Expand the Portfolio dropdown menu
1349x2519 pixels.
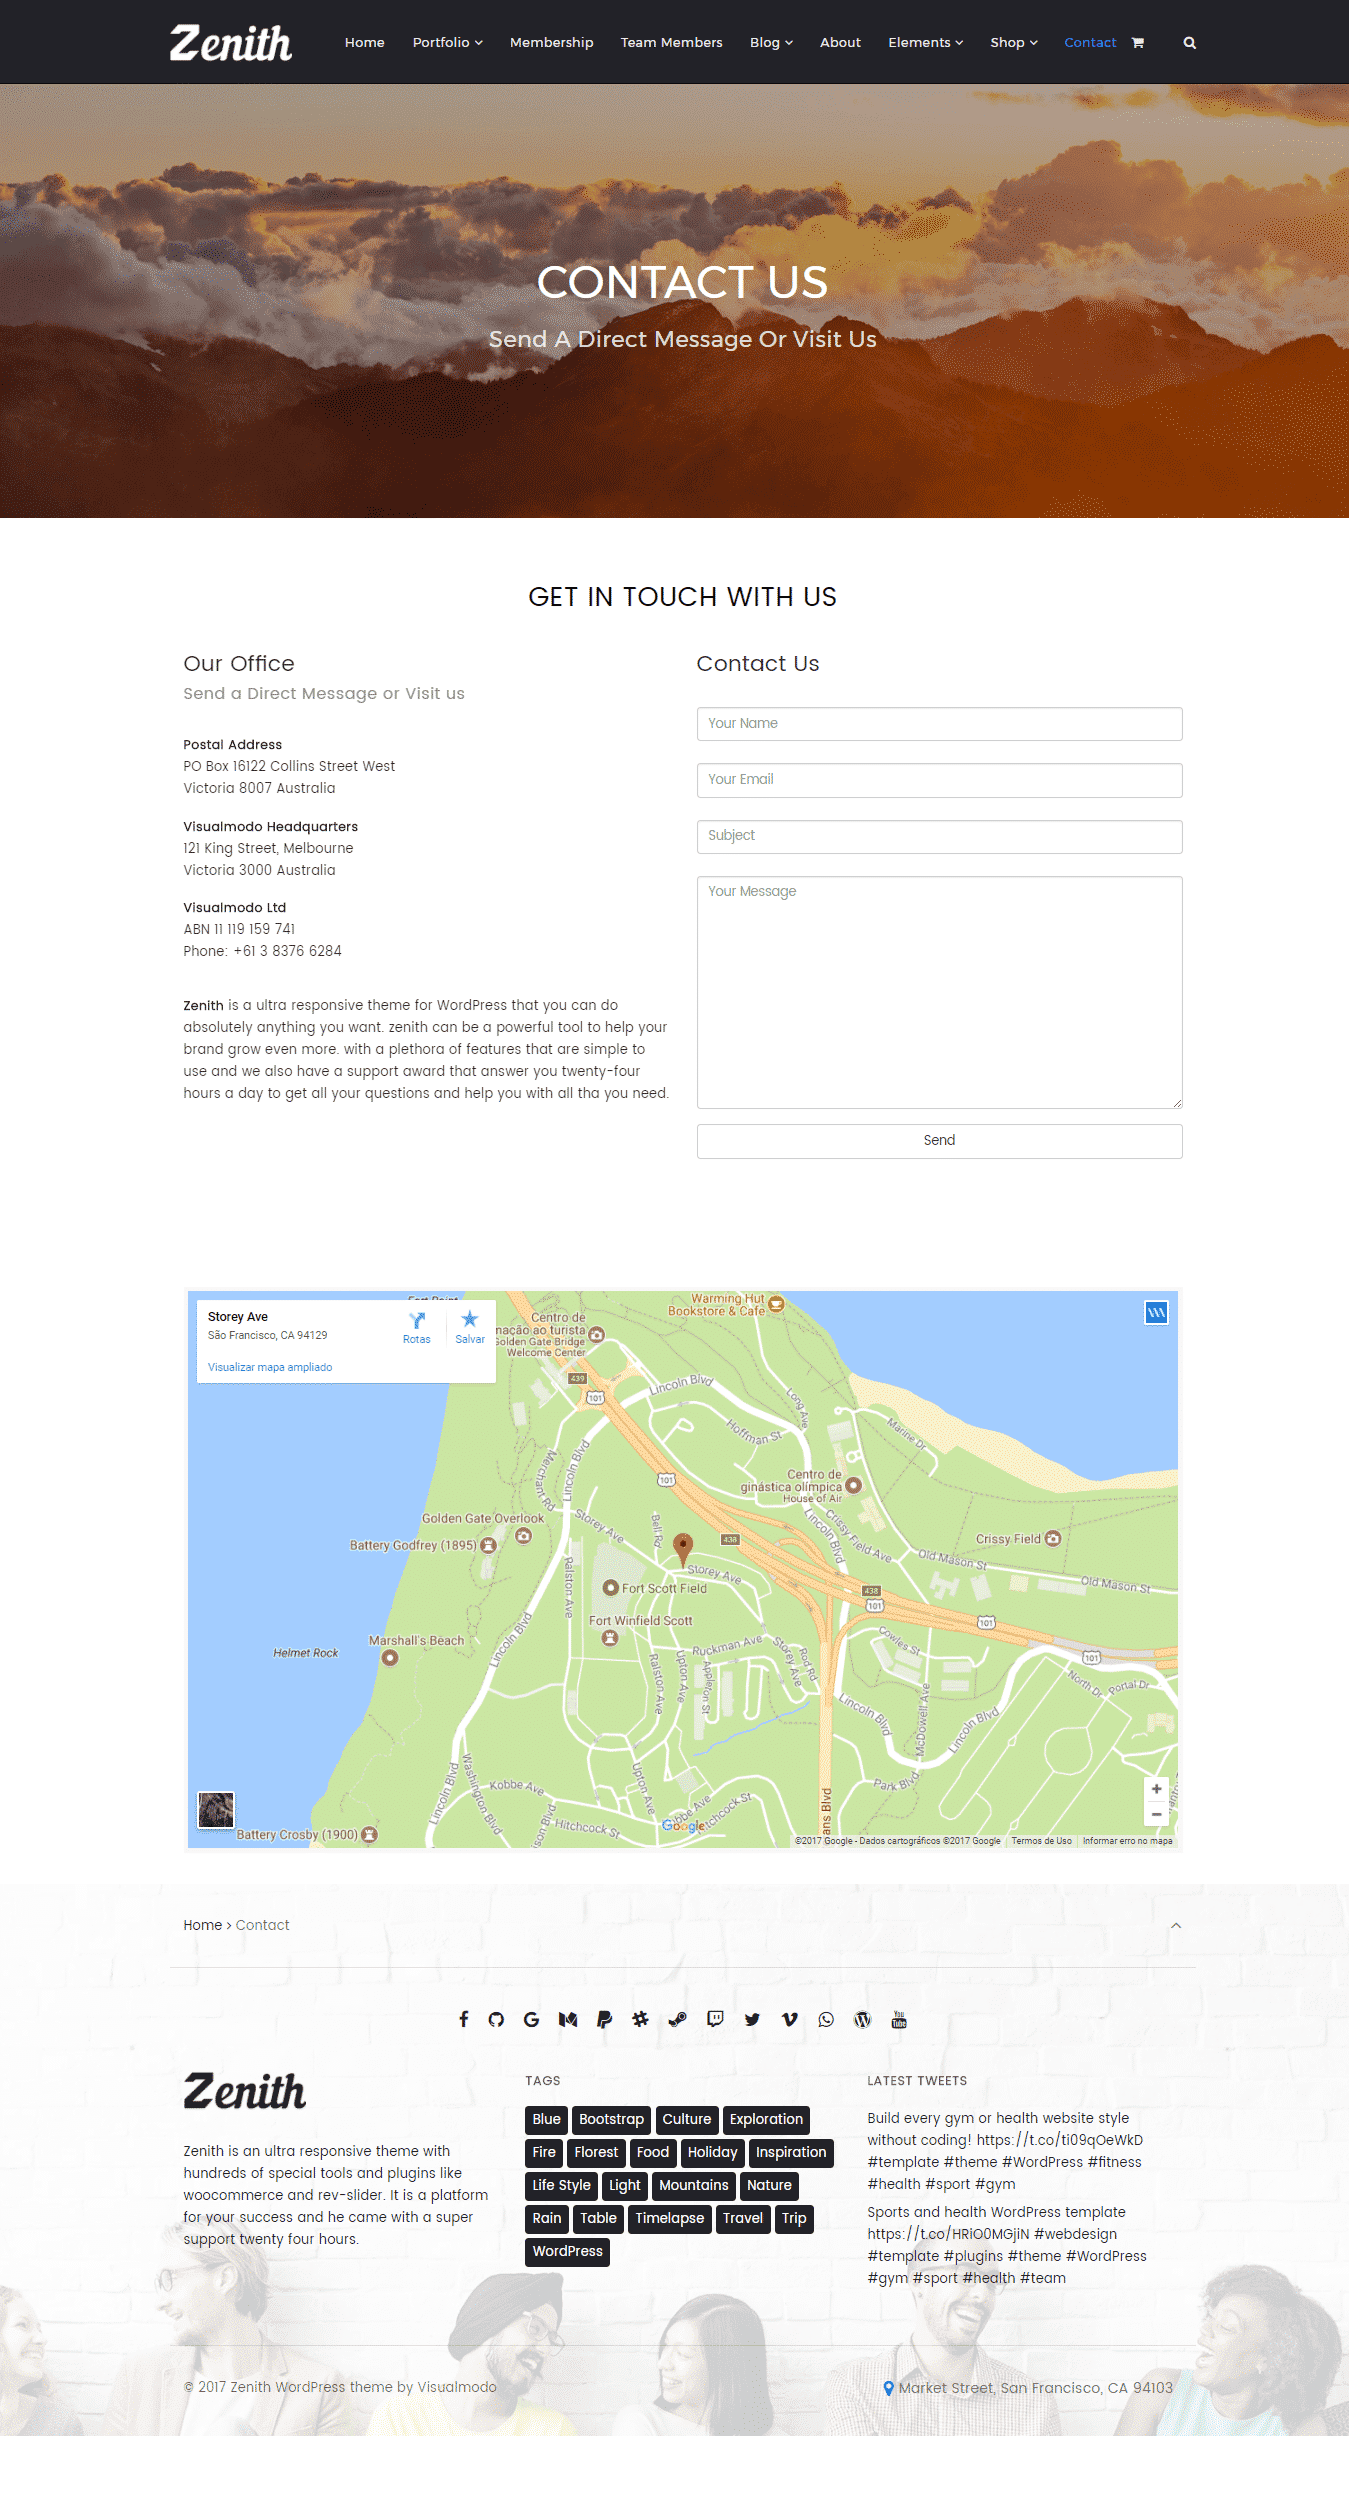point(447,43)
